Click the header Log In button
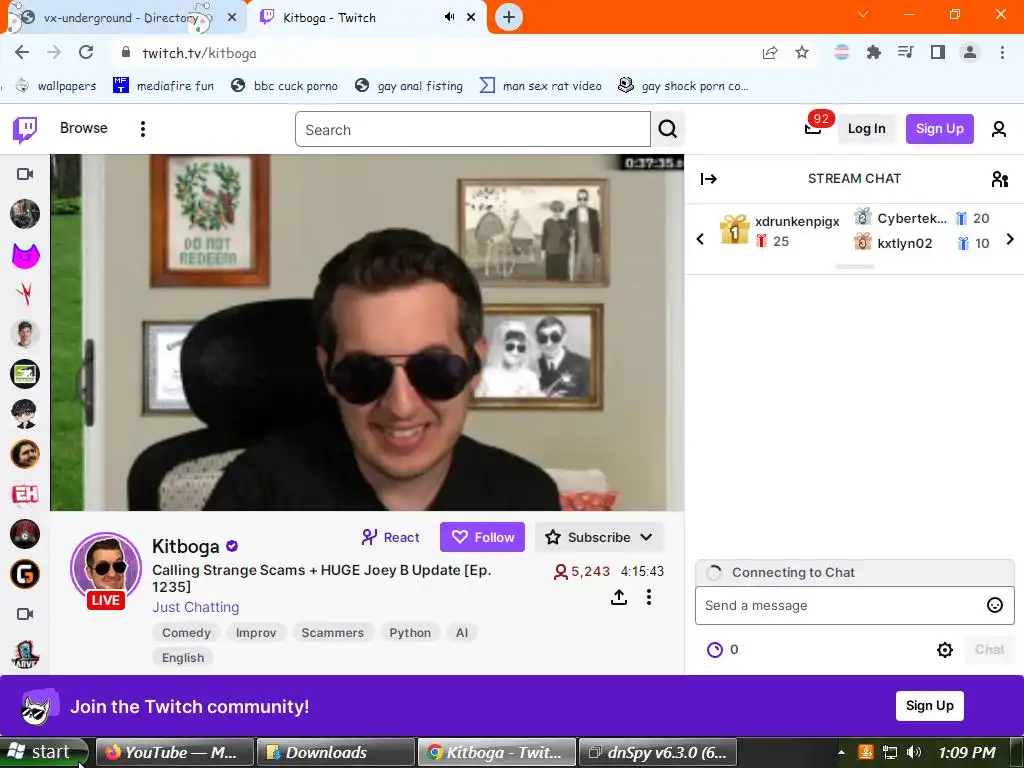Viewport: 1024px width, 768px height. [x=866, y=129]
